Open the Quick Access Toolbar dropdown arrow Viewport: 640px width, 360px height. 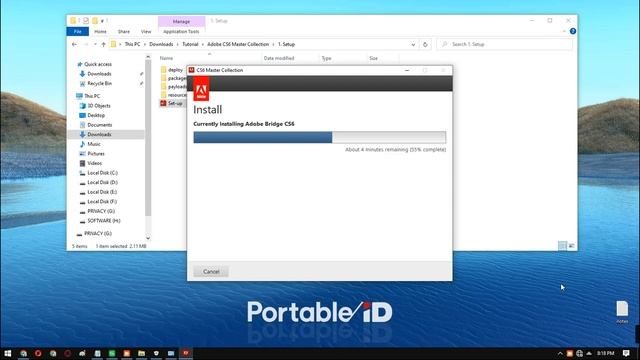click(102, 21)
